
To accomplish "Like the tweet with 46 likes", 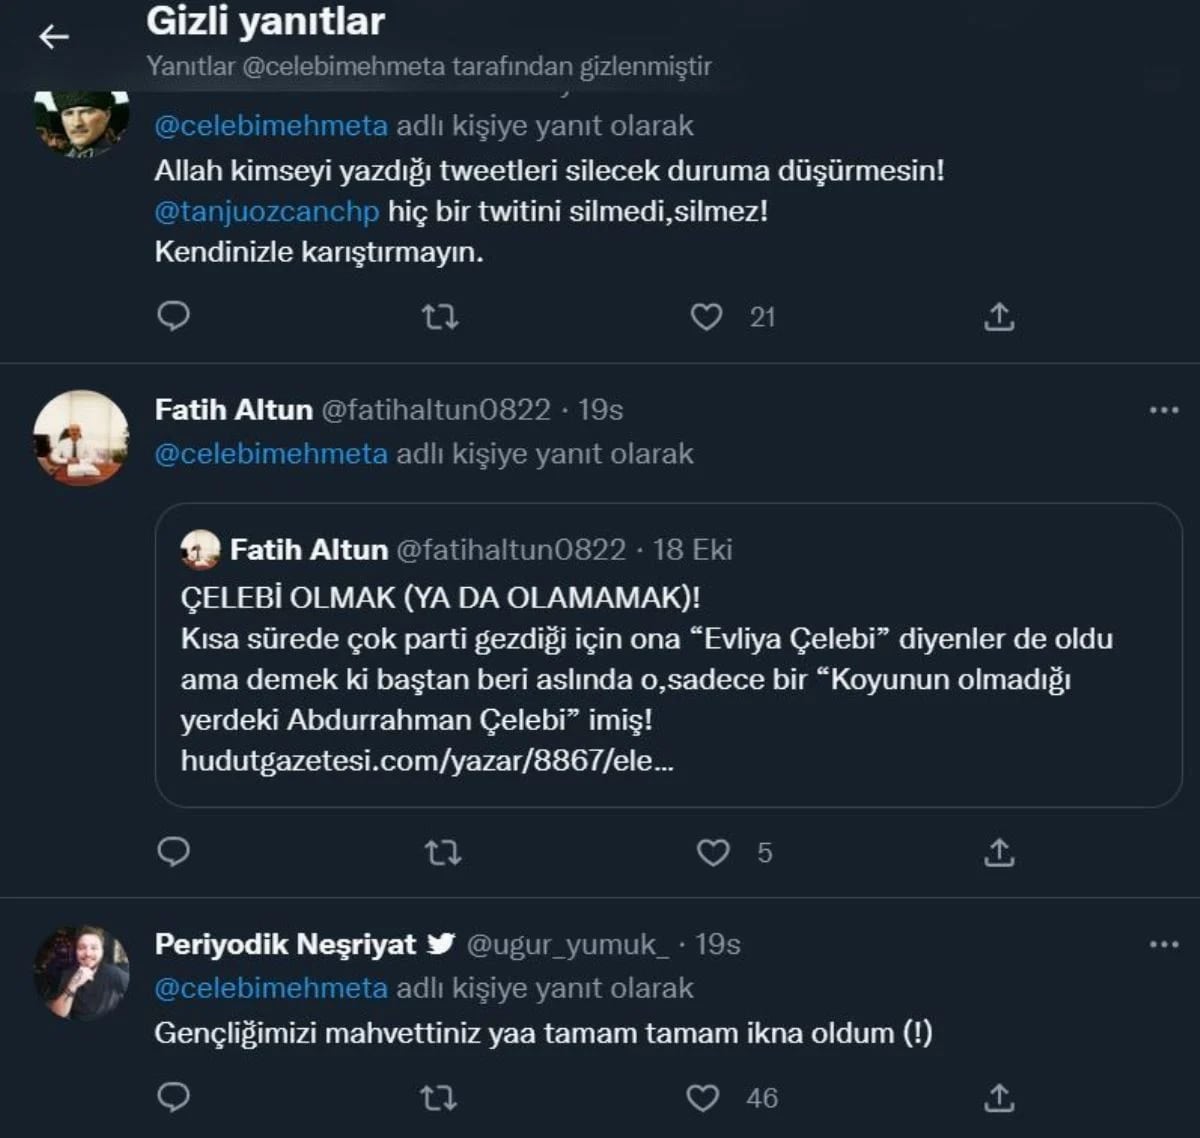I will point(703,1098).
